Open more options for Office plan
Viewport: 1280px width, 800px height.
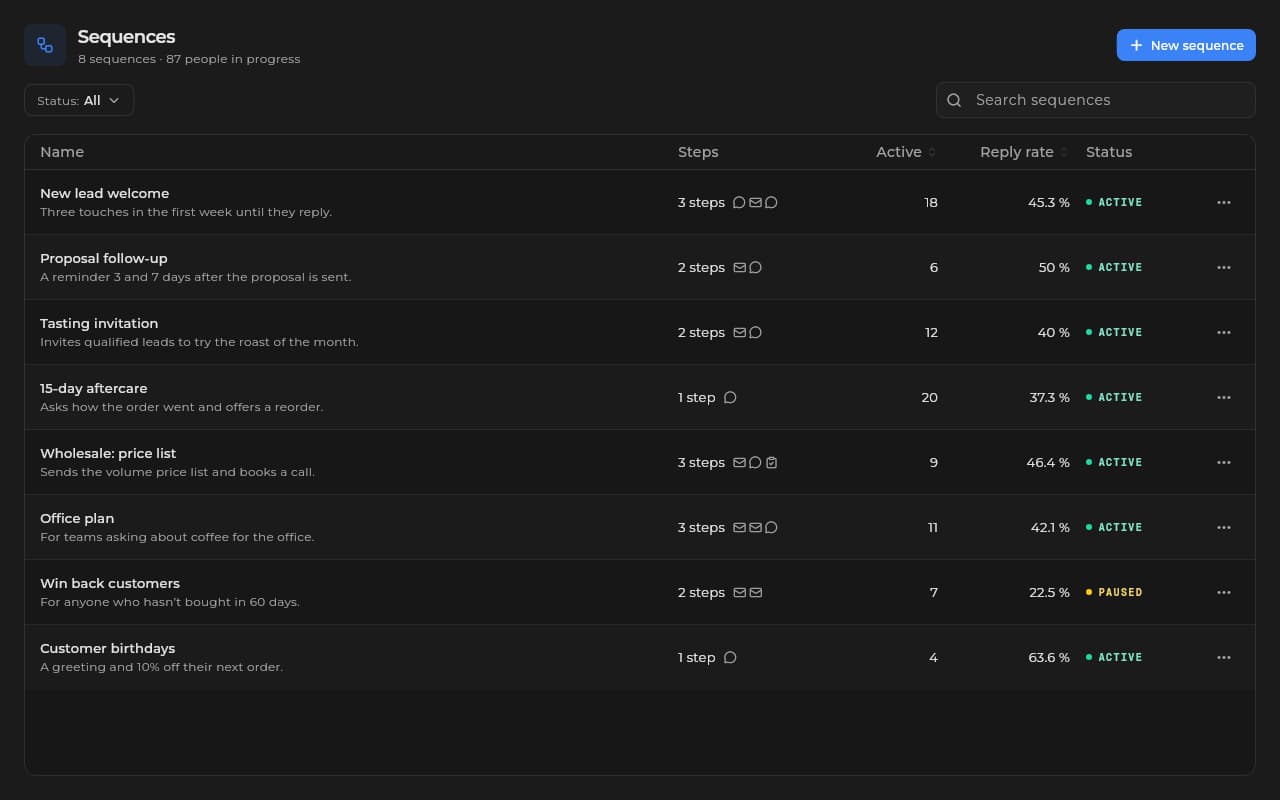point(1223,527)
